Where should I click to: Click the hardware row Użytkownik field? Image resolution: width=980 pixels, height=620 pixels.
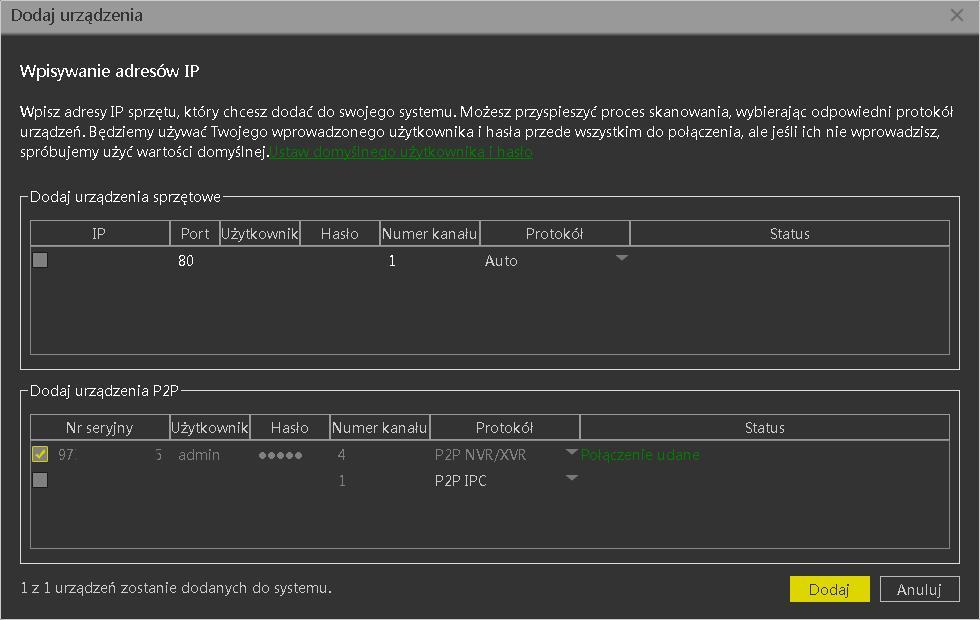coord(260,261)
